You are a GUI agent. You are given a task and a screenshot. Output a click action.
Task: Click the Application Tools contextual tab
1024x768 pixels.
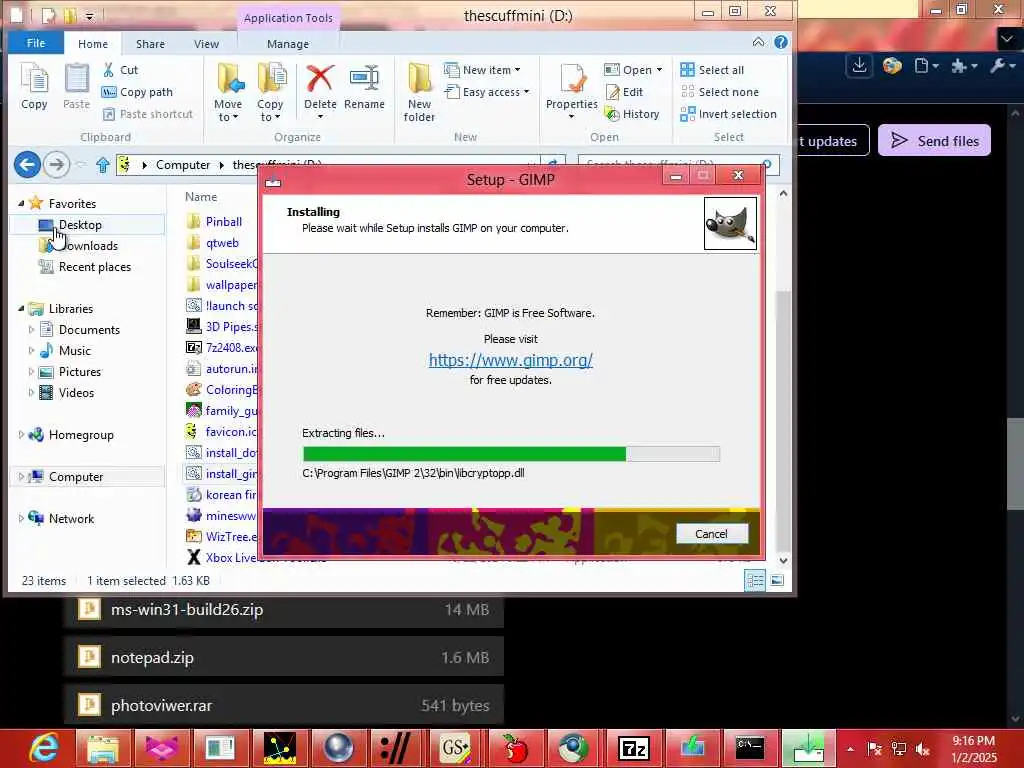click(288, 18)
